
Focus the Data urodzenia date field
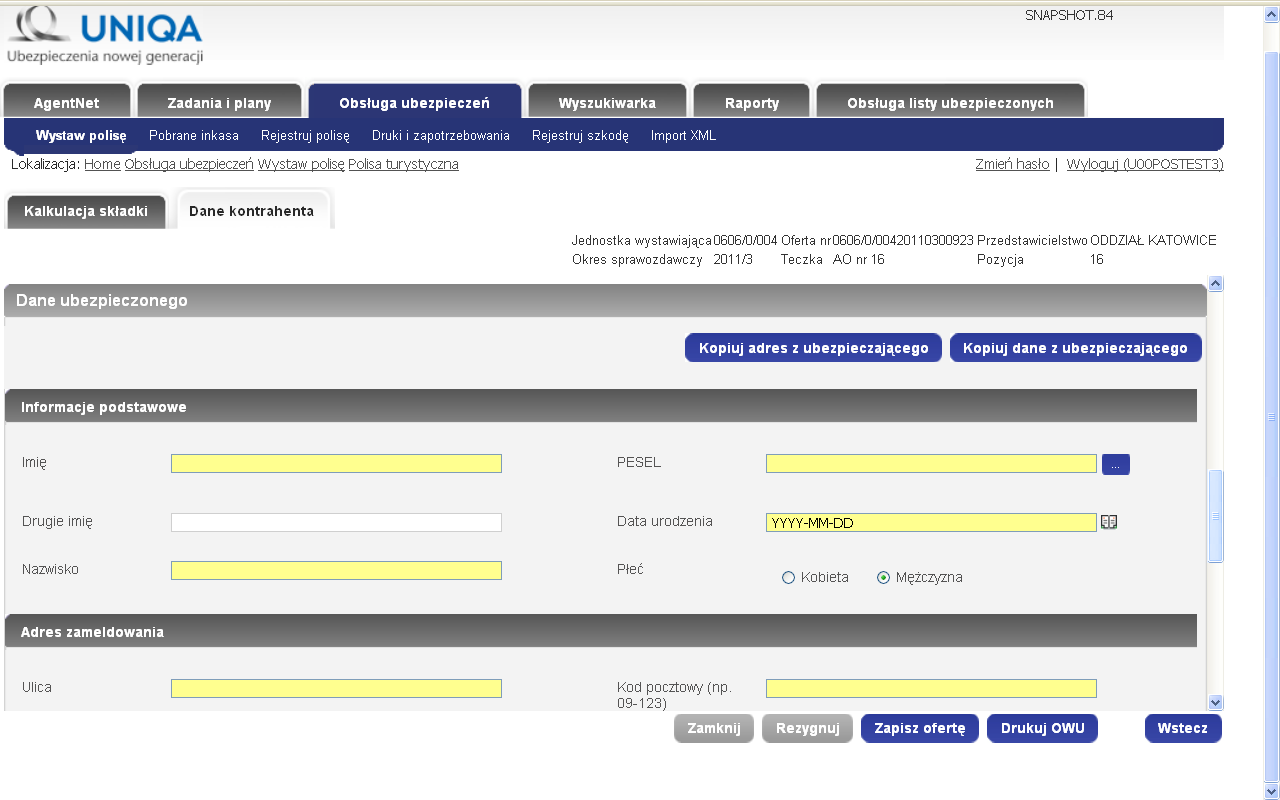click(x=931, y=522)
